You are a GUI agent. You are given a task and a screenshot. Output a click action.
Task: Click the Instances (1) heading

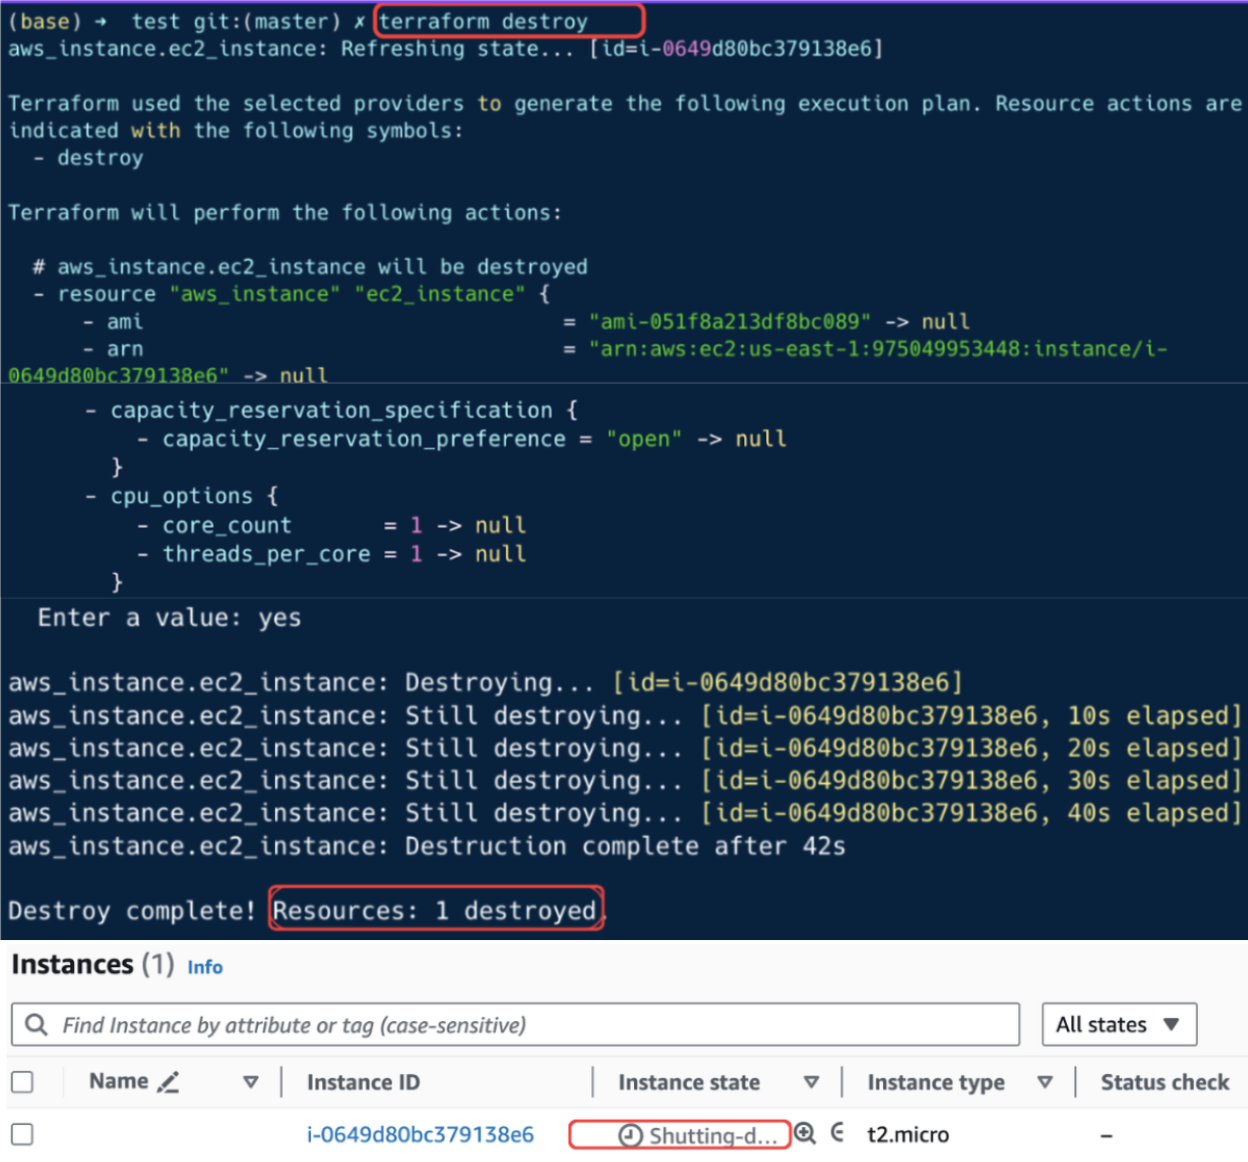point(92,965)
